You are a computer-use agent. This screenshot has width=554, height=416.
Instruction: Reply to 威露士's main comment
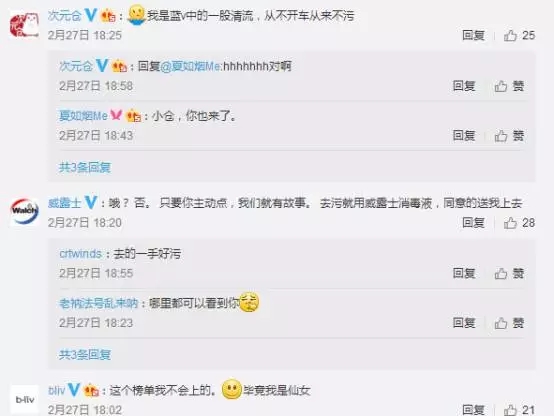point(473,223)
